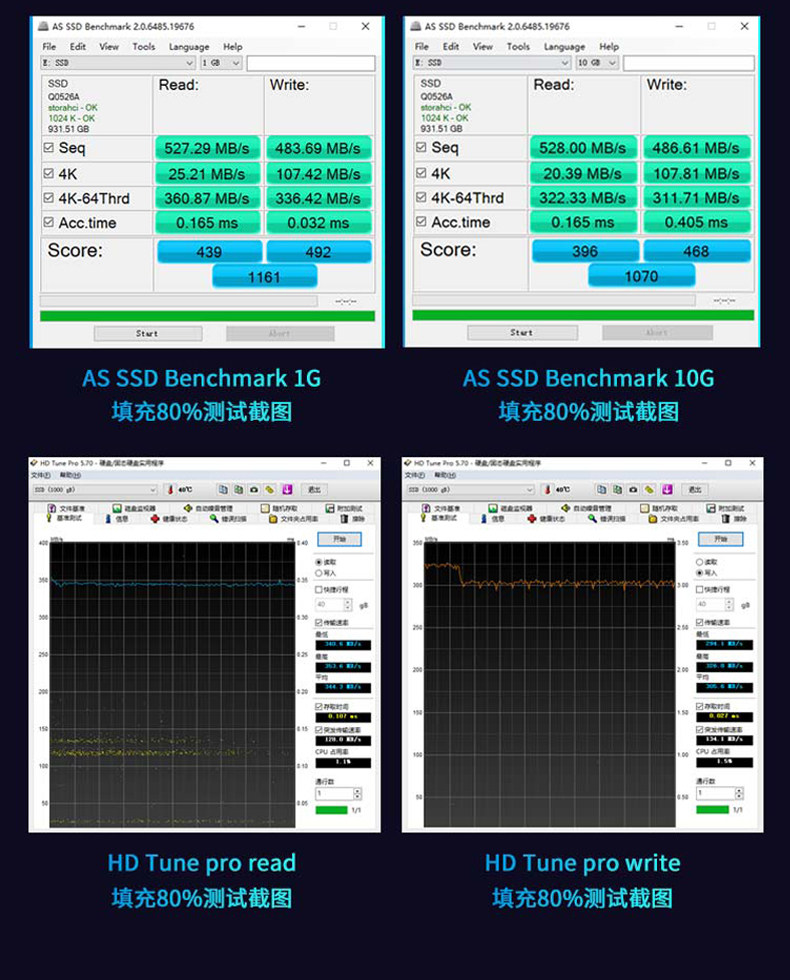Open 文件基准 tab in HD Tune read window

(x=66, y=508)
